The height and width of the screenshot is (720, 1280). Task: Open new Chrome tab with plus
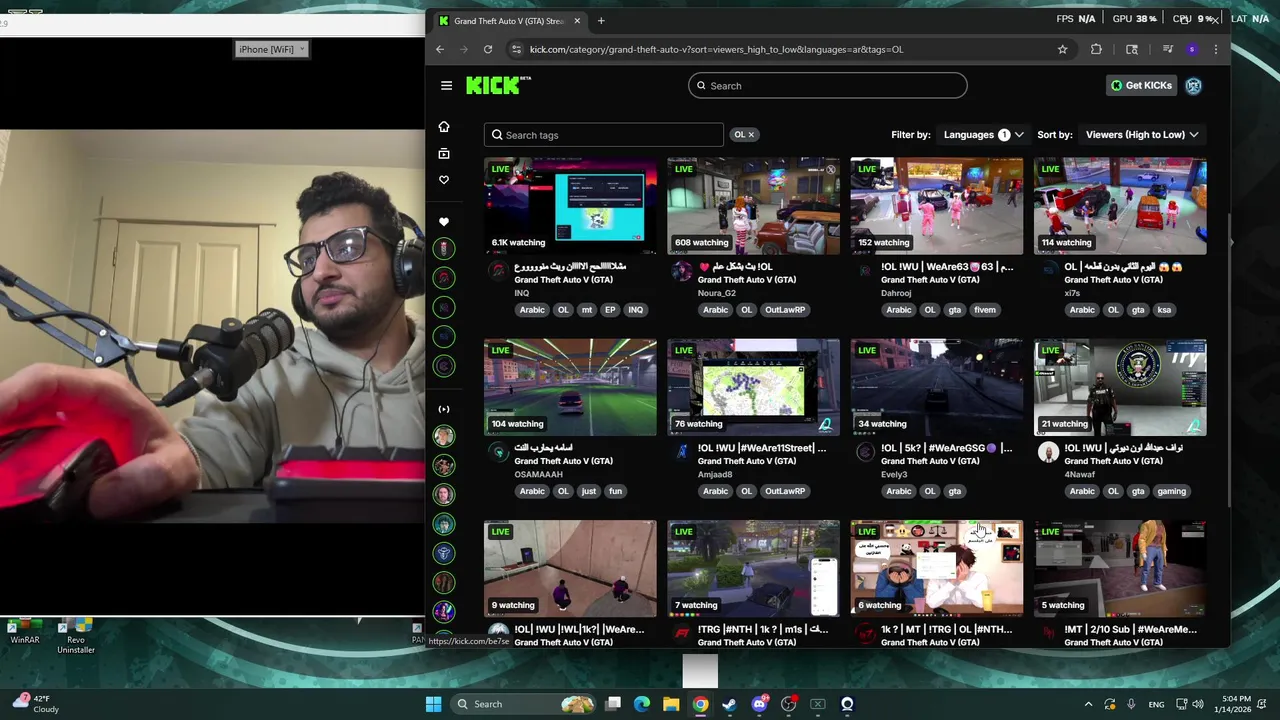click(x=601, y=20)
